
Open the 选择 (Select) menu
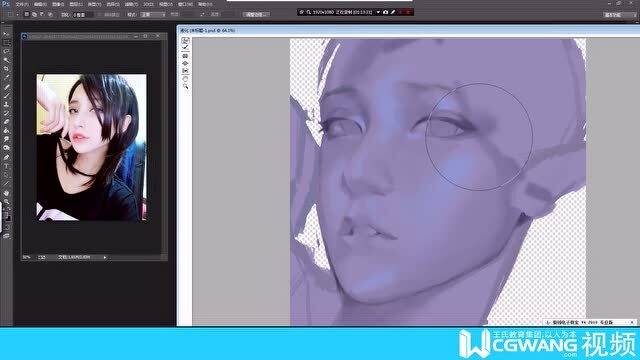pos(113,4)
